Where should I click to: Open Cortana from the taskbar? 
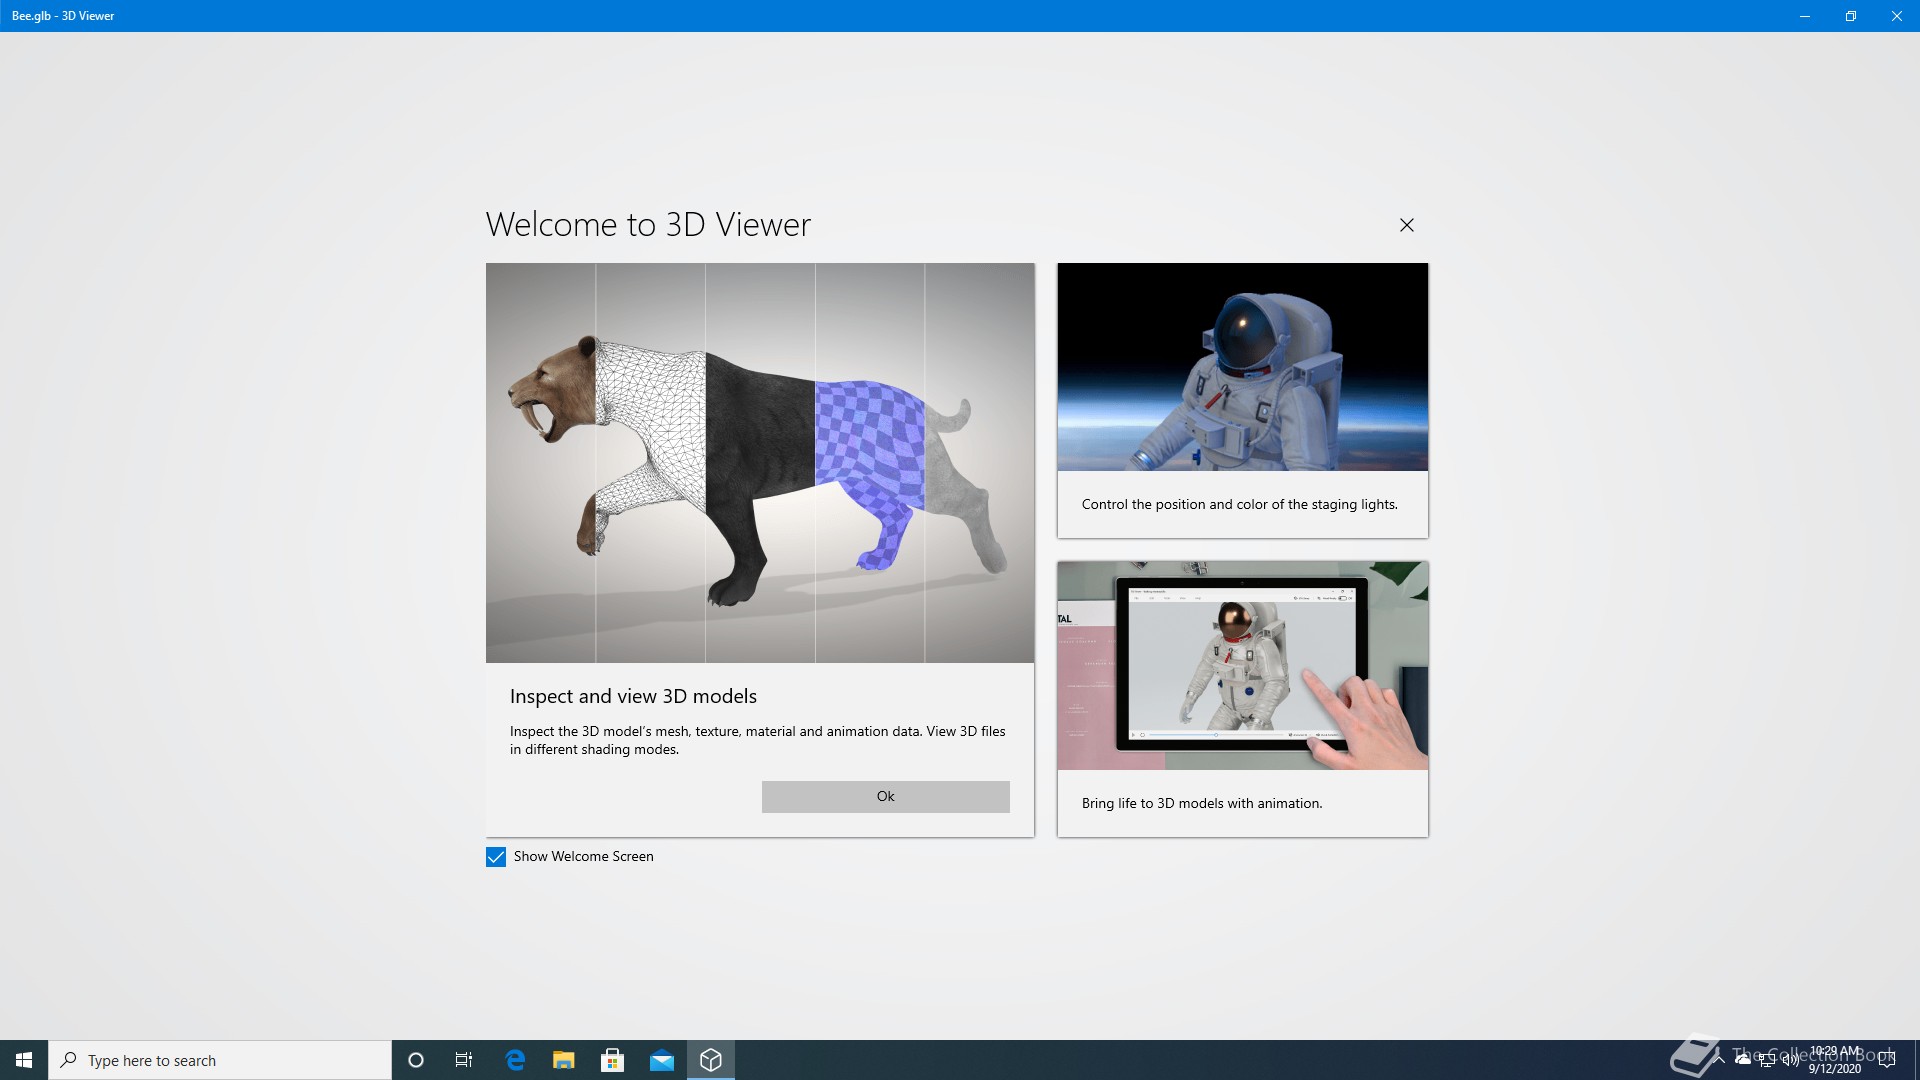tap(416, 1060)
